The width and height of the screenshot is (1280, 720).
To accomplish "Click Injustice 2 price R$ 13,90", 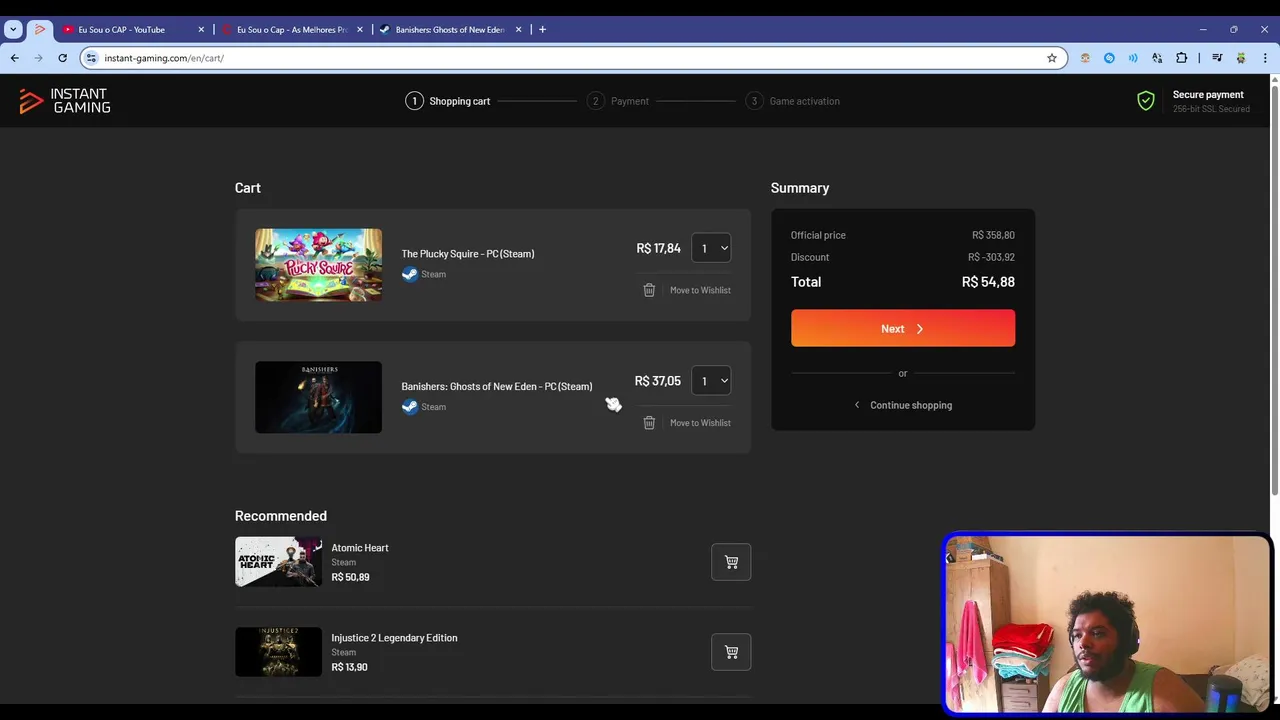I will point(349,667).
